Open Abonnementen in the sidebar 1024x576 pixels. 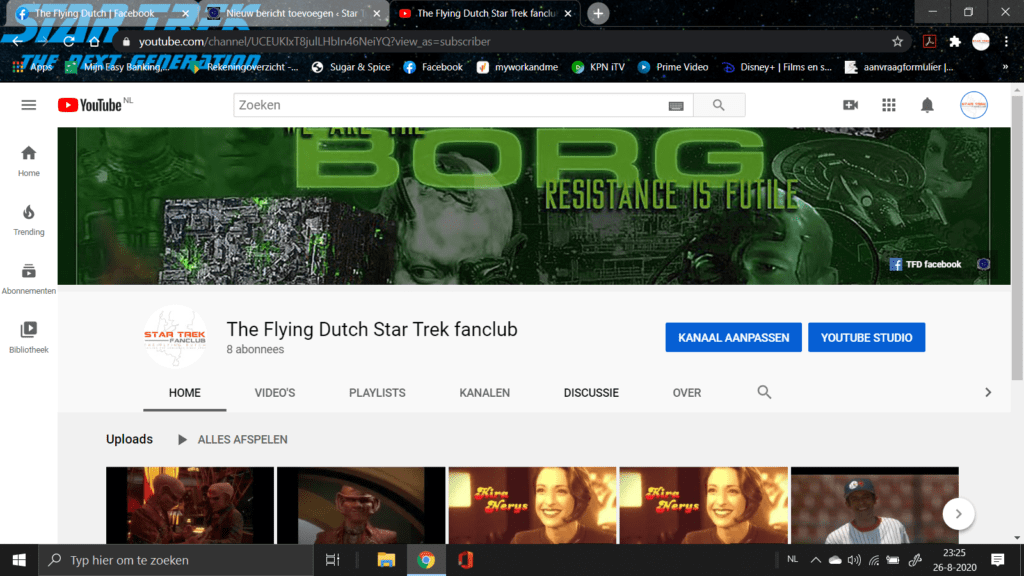coord(29,279)
